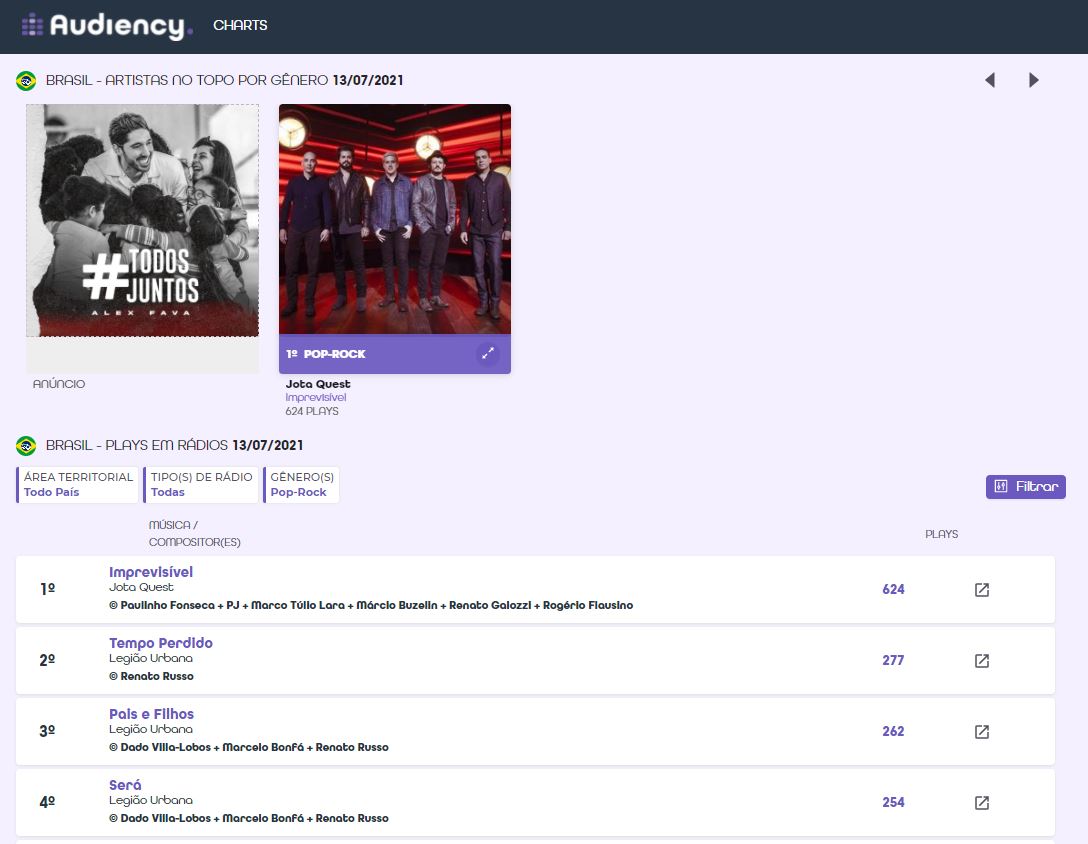
Task: Open Área Territorial filter Todo País
Action: coord(77,484)
